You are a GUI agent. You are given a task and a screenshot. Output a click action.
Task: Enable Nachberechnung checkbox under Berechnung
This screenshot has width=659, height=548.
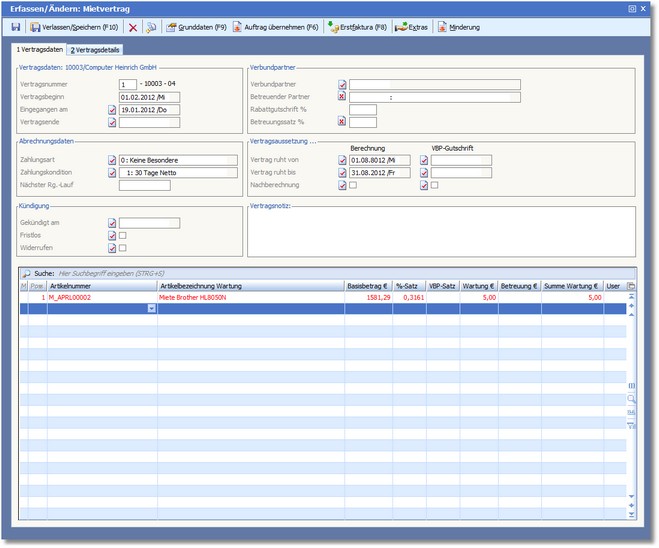pos(353,185)
